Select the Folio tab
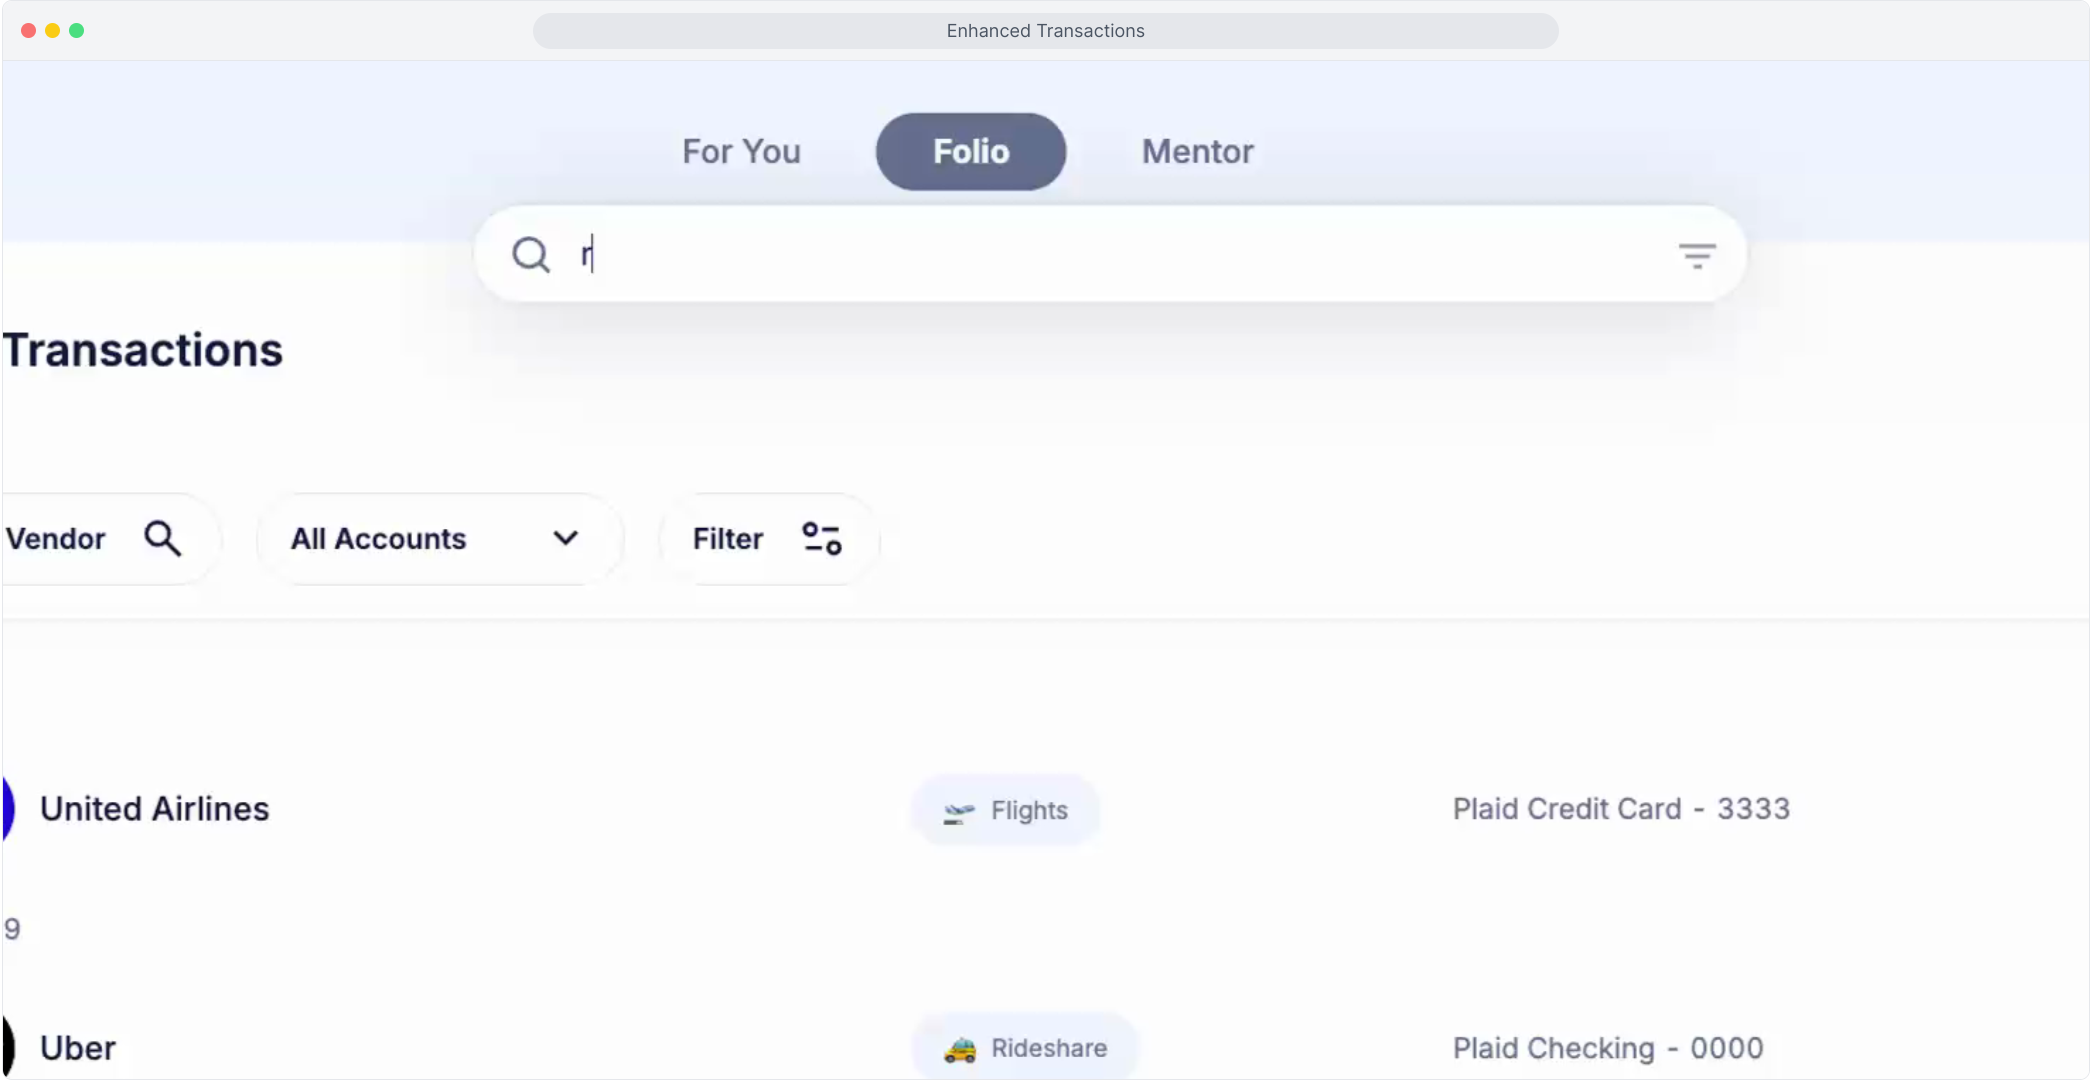 [x=970, y=152]
